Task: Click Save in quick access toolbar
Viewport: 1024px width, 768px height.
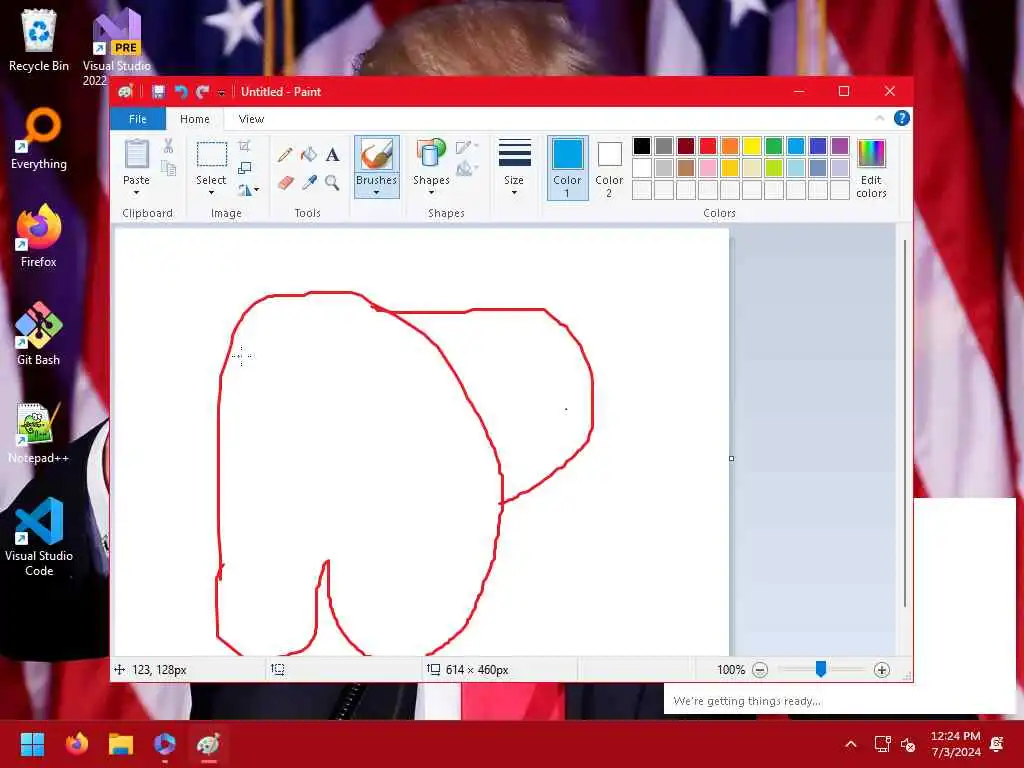Action: point(158,92)
